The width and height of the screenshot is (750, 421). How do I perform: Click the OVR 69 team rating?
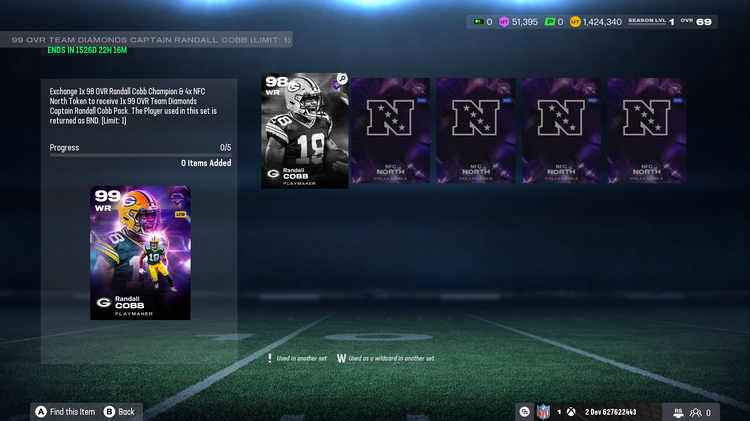[696, 22]
